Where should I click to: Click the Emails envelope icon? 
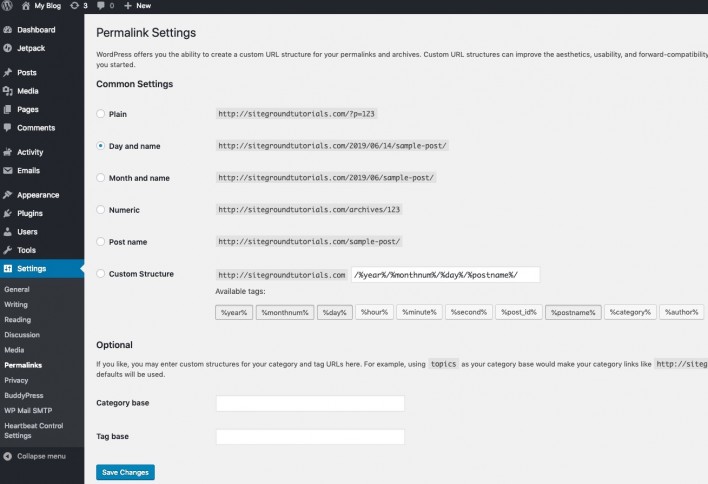pyautogui.click(x=7, y=171)
